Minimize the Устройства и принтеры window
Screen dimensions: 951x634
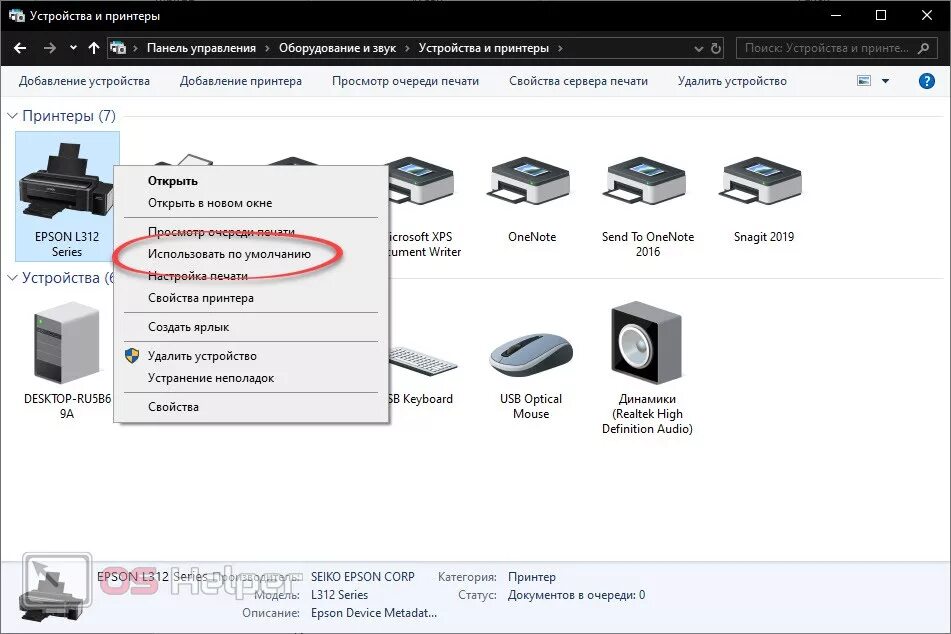tap(836, 15)
